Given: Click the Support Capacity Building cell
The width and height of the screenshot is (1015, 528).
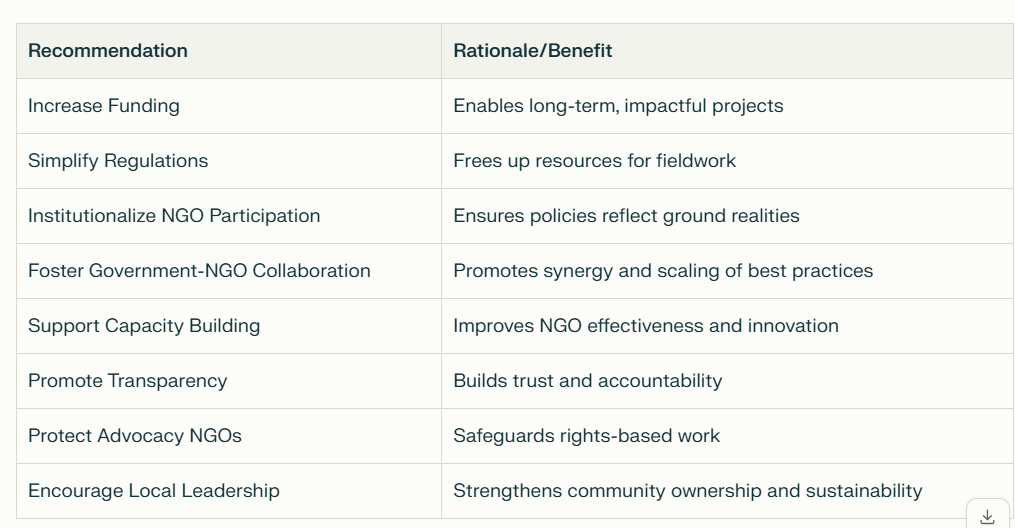Looking at the screenshot, I should click(x=229, y=326).
